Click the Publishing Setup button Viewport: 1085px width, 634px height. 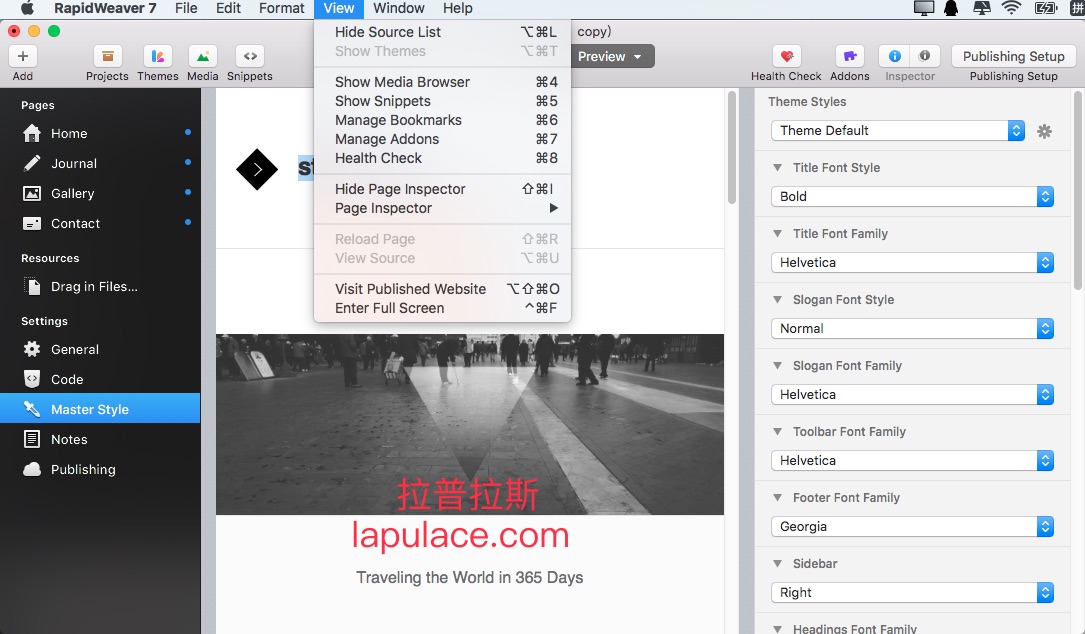click(1013, 56)
